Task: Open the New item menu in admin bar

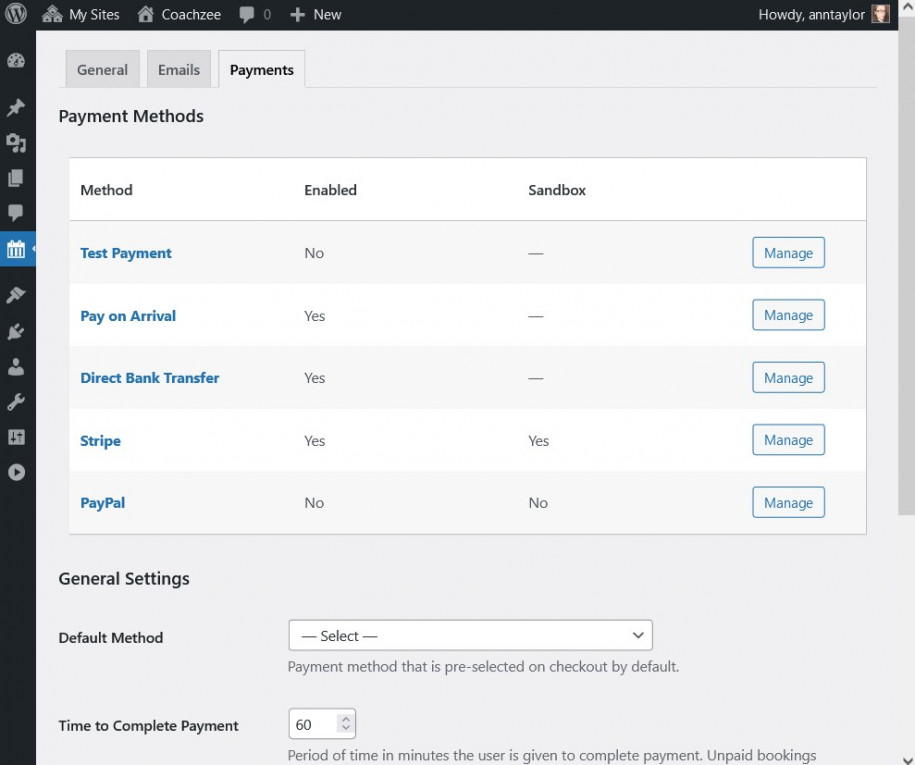Action: click(x=316, y=14)
